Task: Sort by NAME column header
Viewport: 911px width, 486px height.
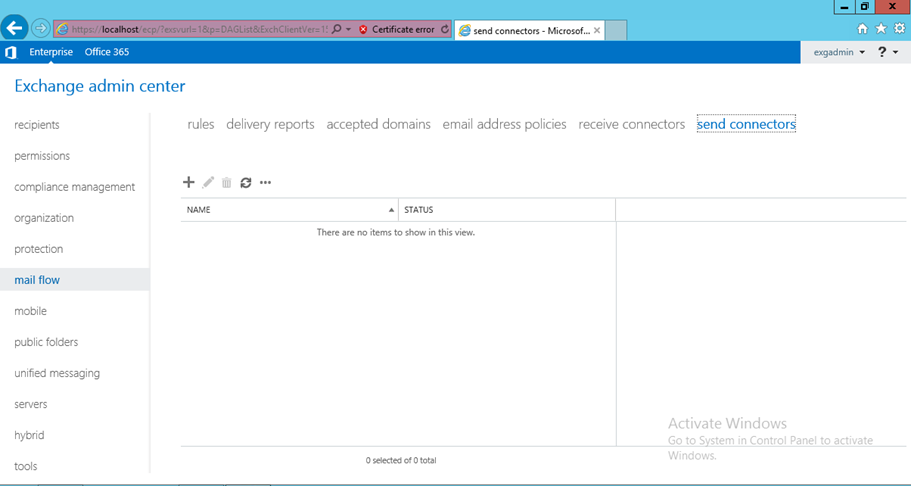Action: click(x=289, y=210)
